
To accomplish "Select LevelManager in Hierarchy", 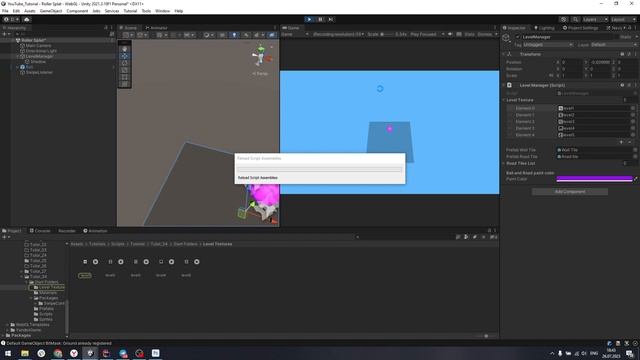I will pos(39,56).
